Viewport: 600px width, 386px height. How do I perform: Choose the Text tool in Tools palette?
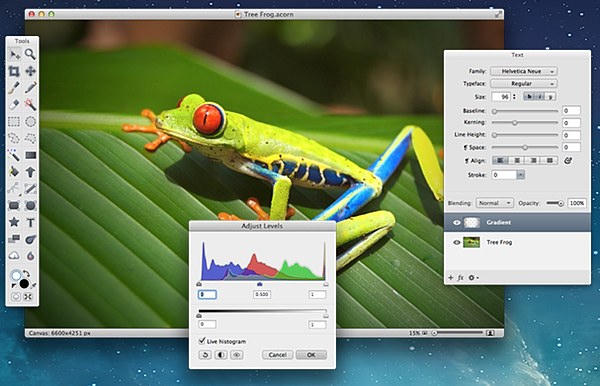coord(30,222)
